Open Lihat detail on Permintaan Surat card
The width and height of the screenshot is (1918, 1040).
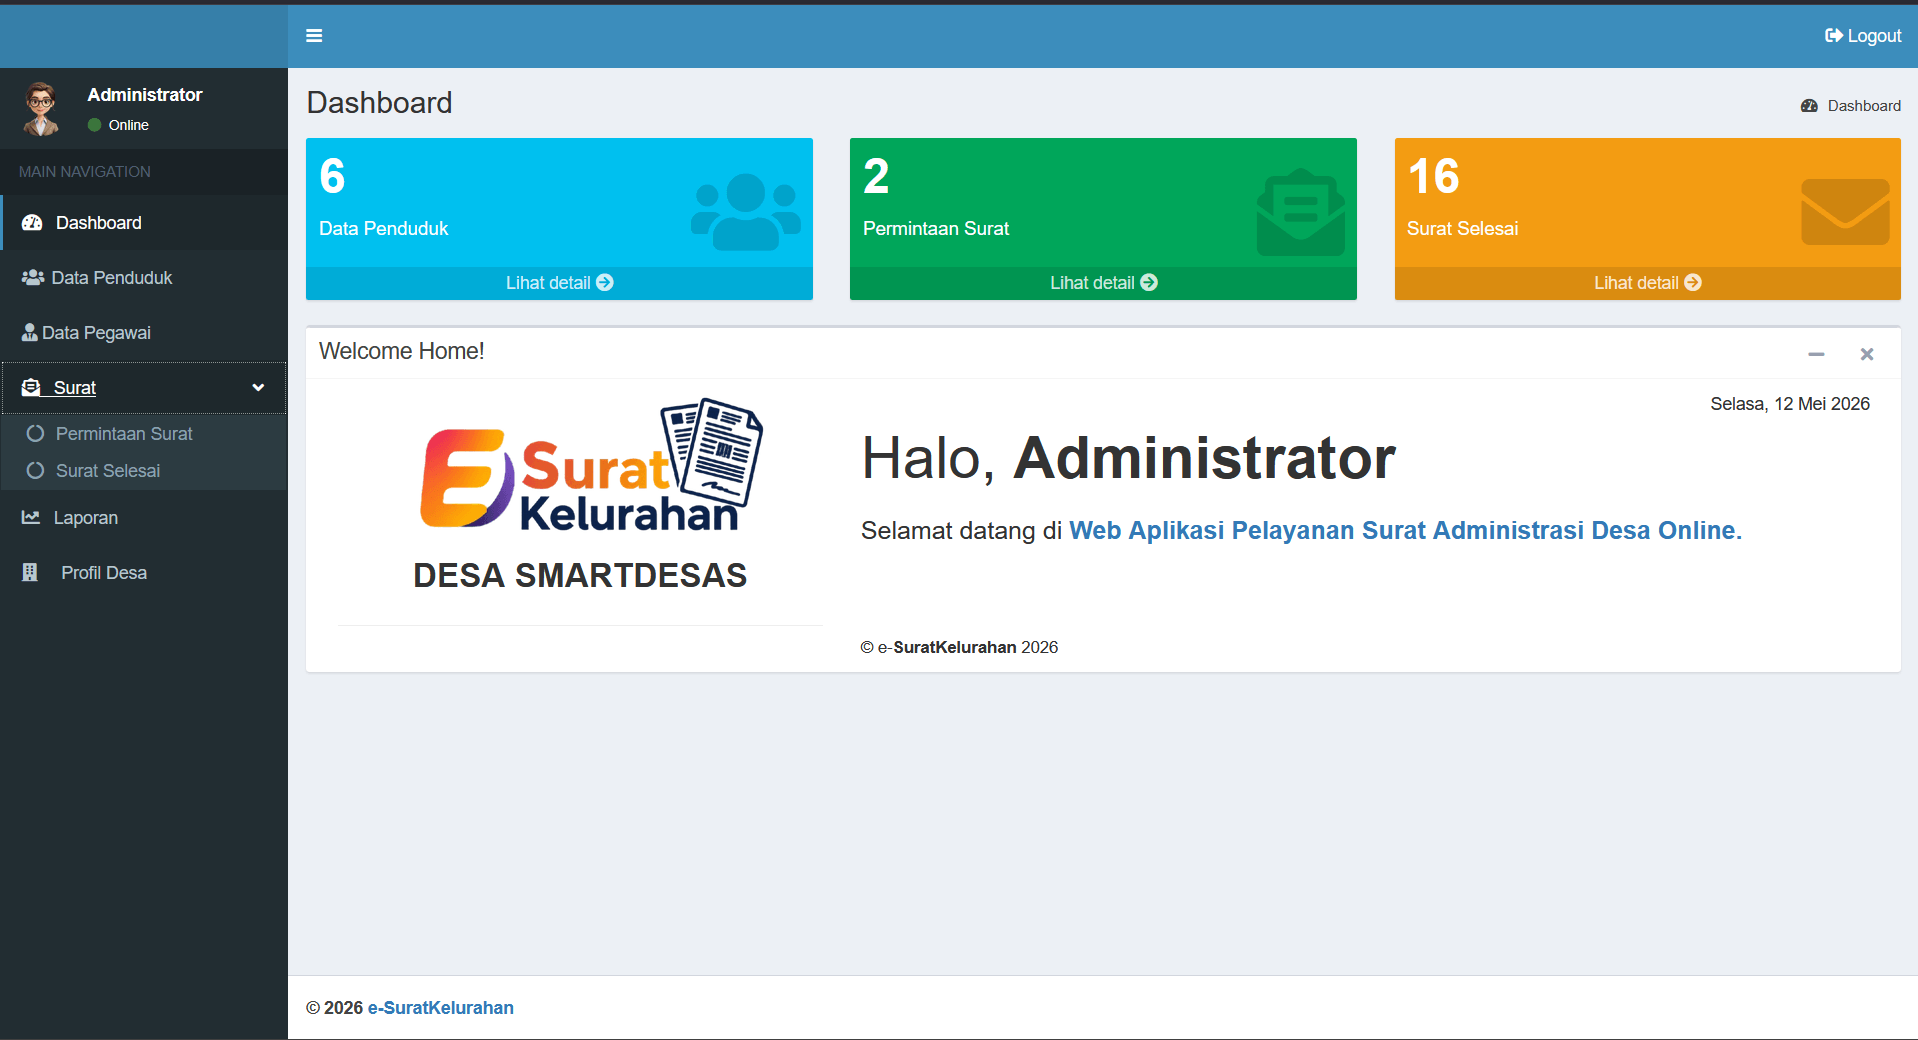tap(1103, 283)
